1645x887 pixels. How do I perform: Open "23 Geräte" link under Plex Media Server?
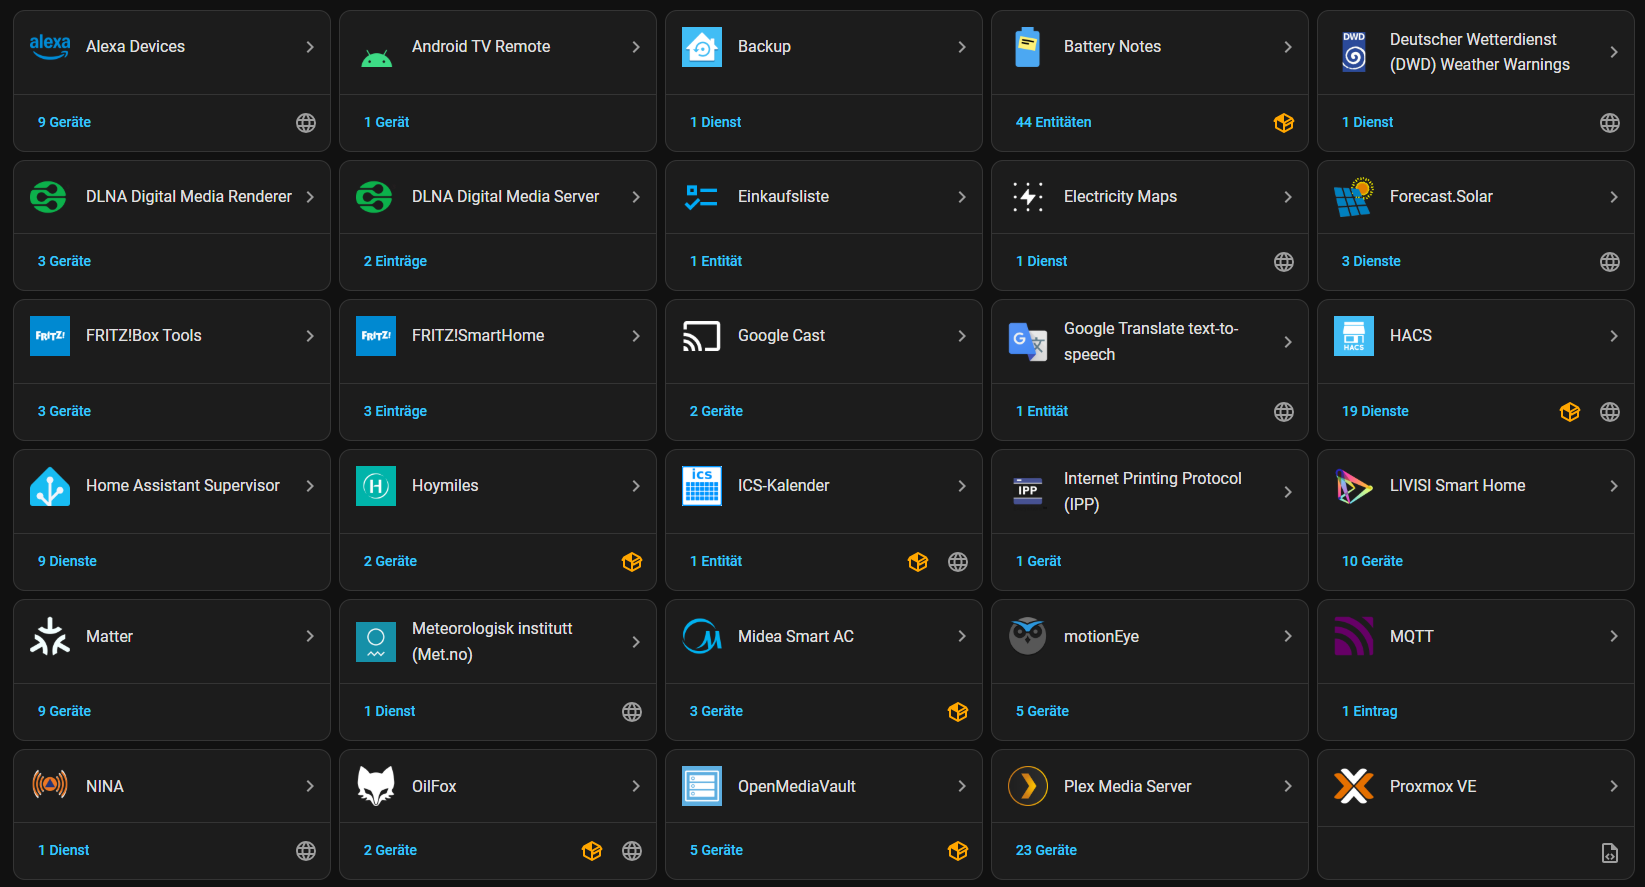click(1046, 850)
